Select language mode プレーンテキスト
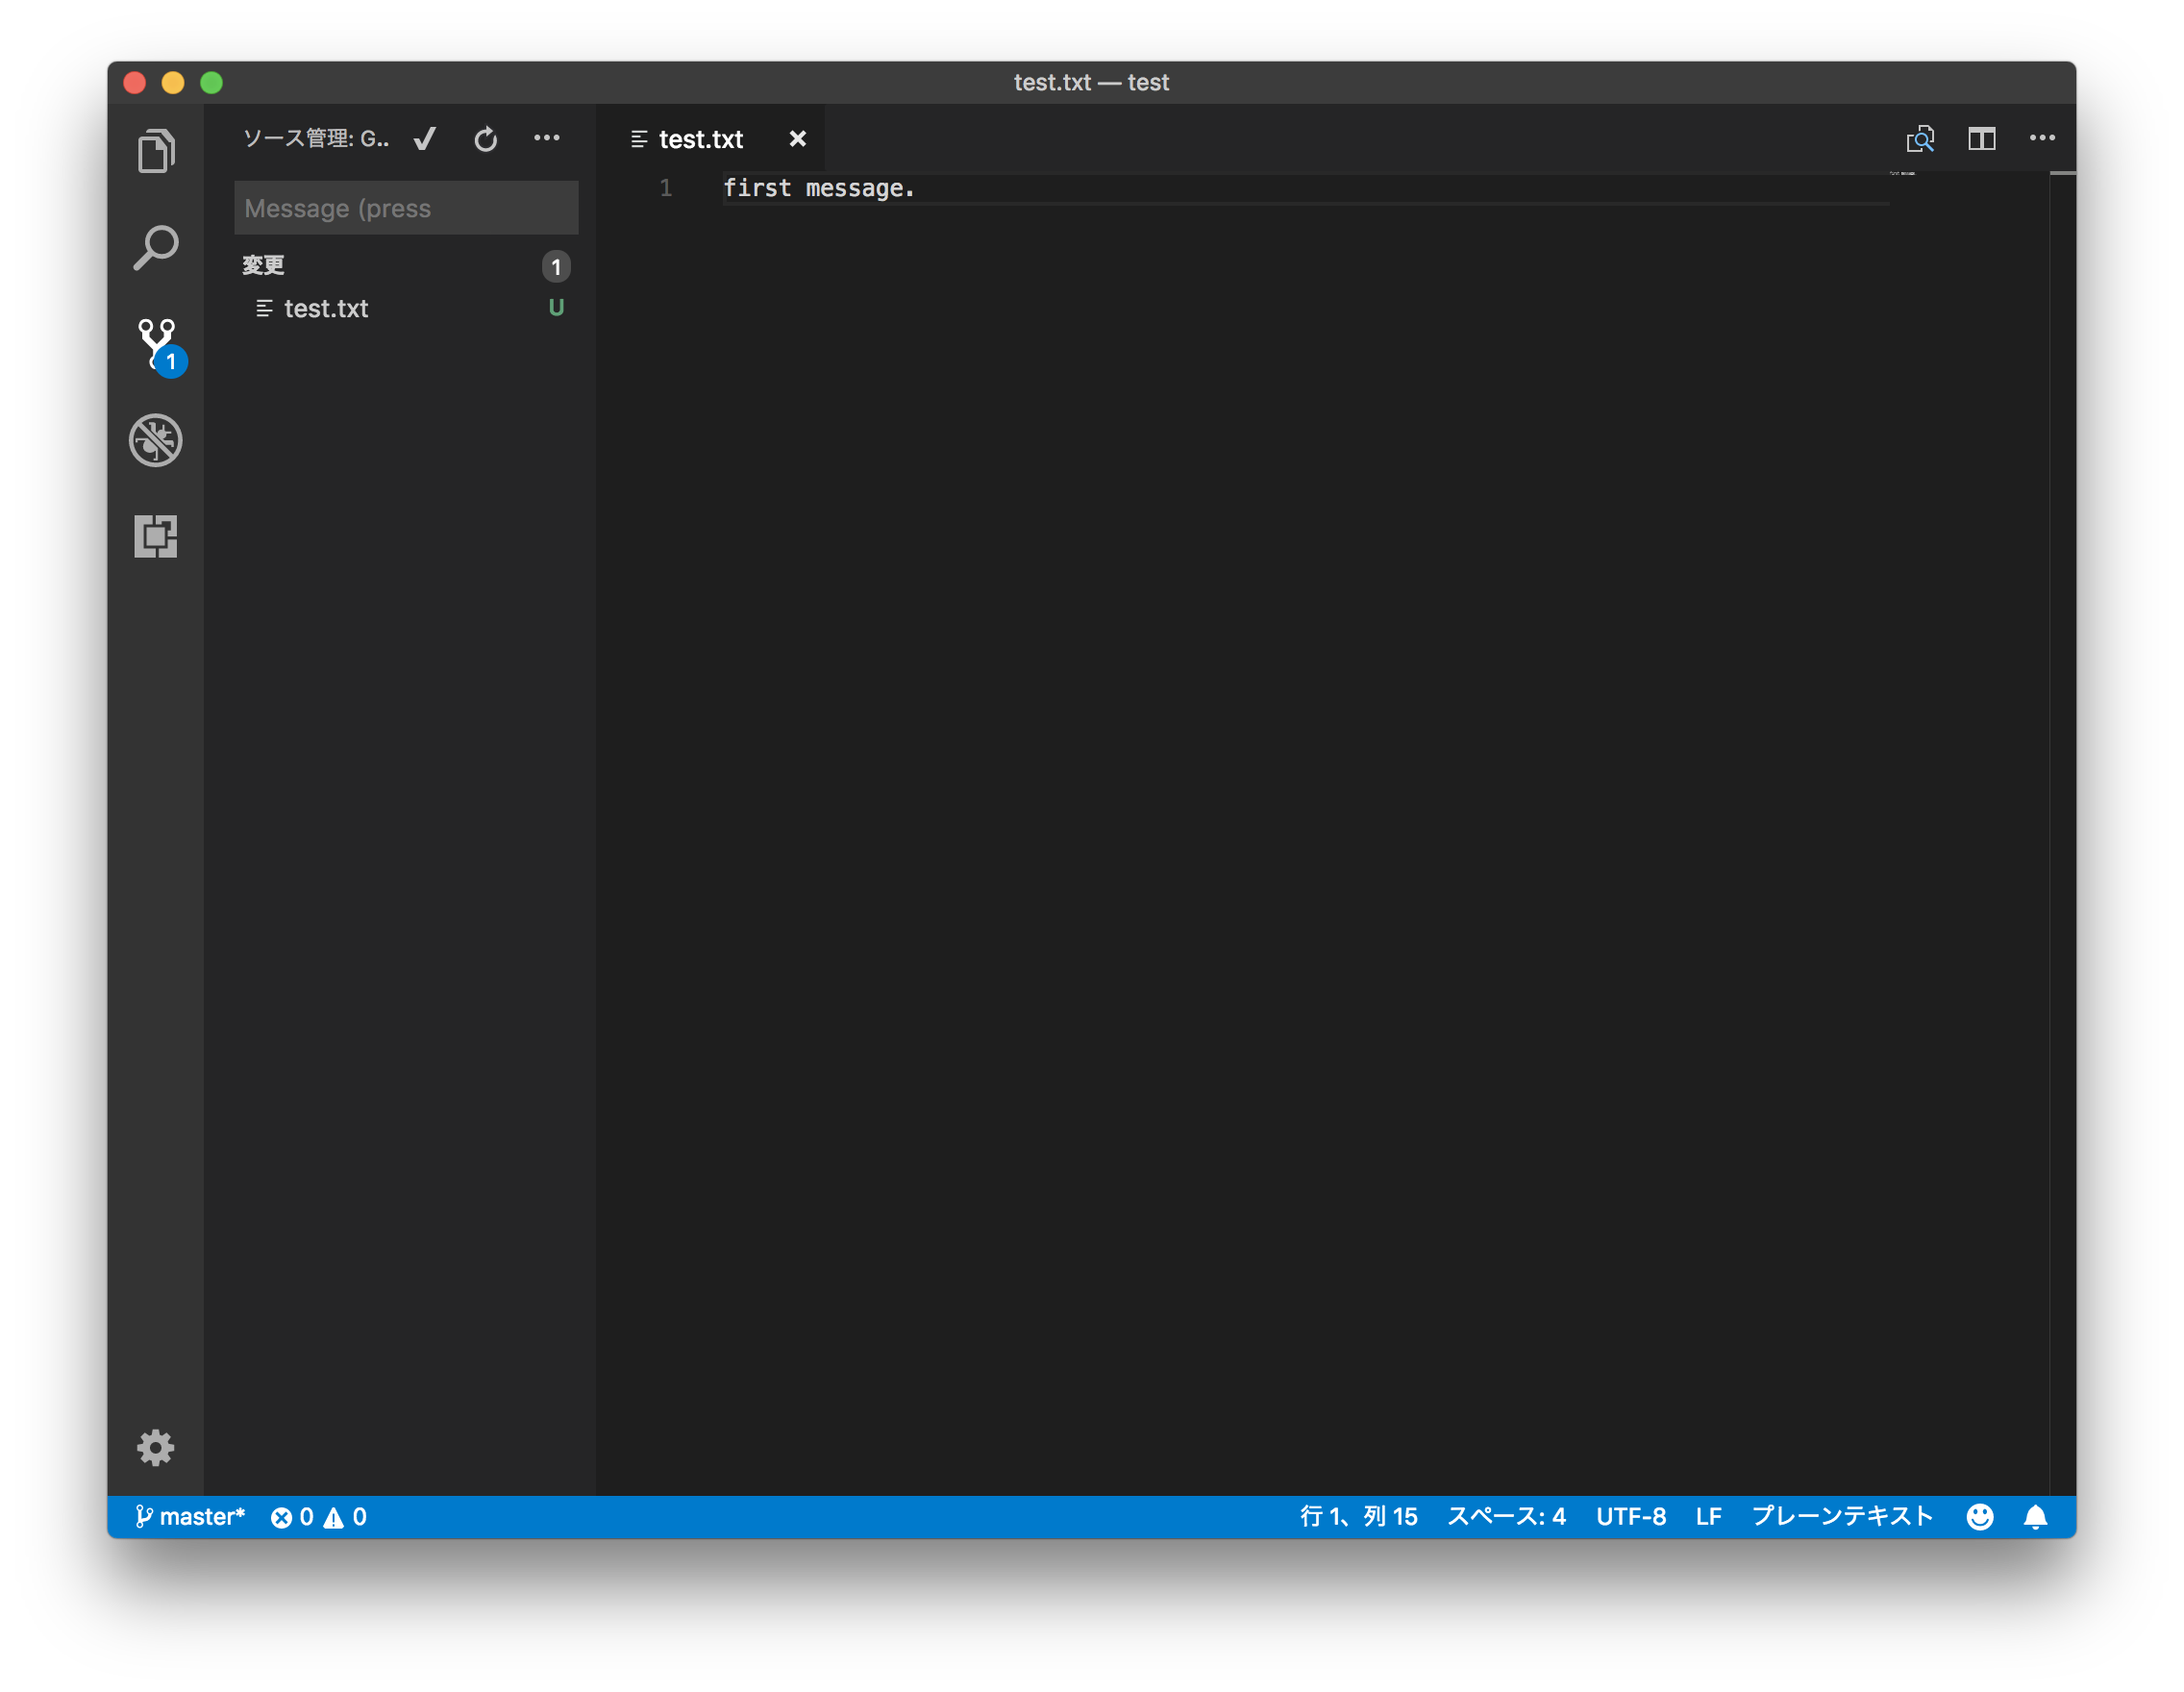The height and width of the screenshot is (1692, 2184). click(1843, 1517)
